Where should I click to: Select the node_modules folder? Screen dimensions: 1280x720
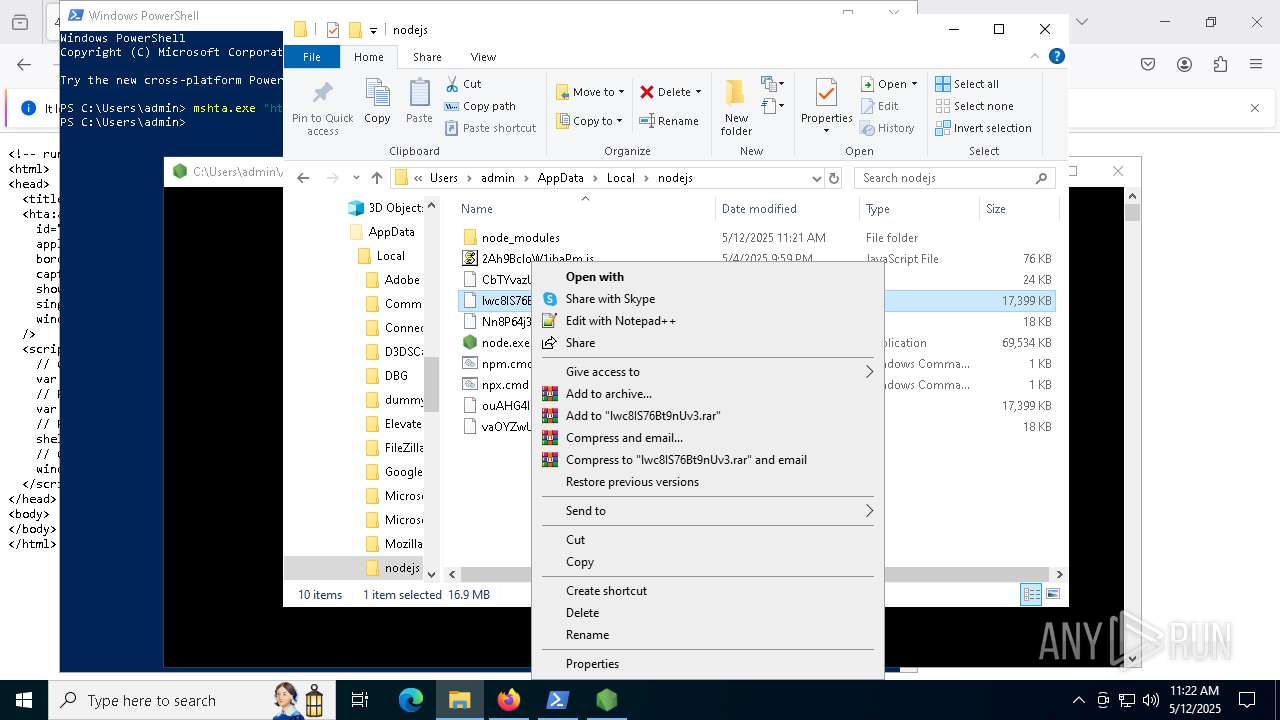520,238
